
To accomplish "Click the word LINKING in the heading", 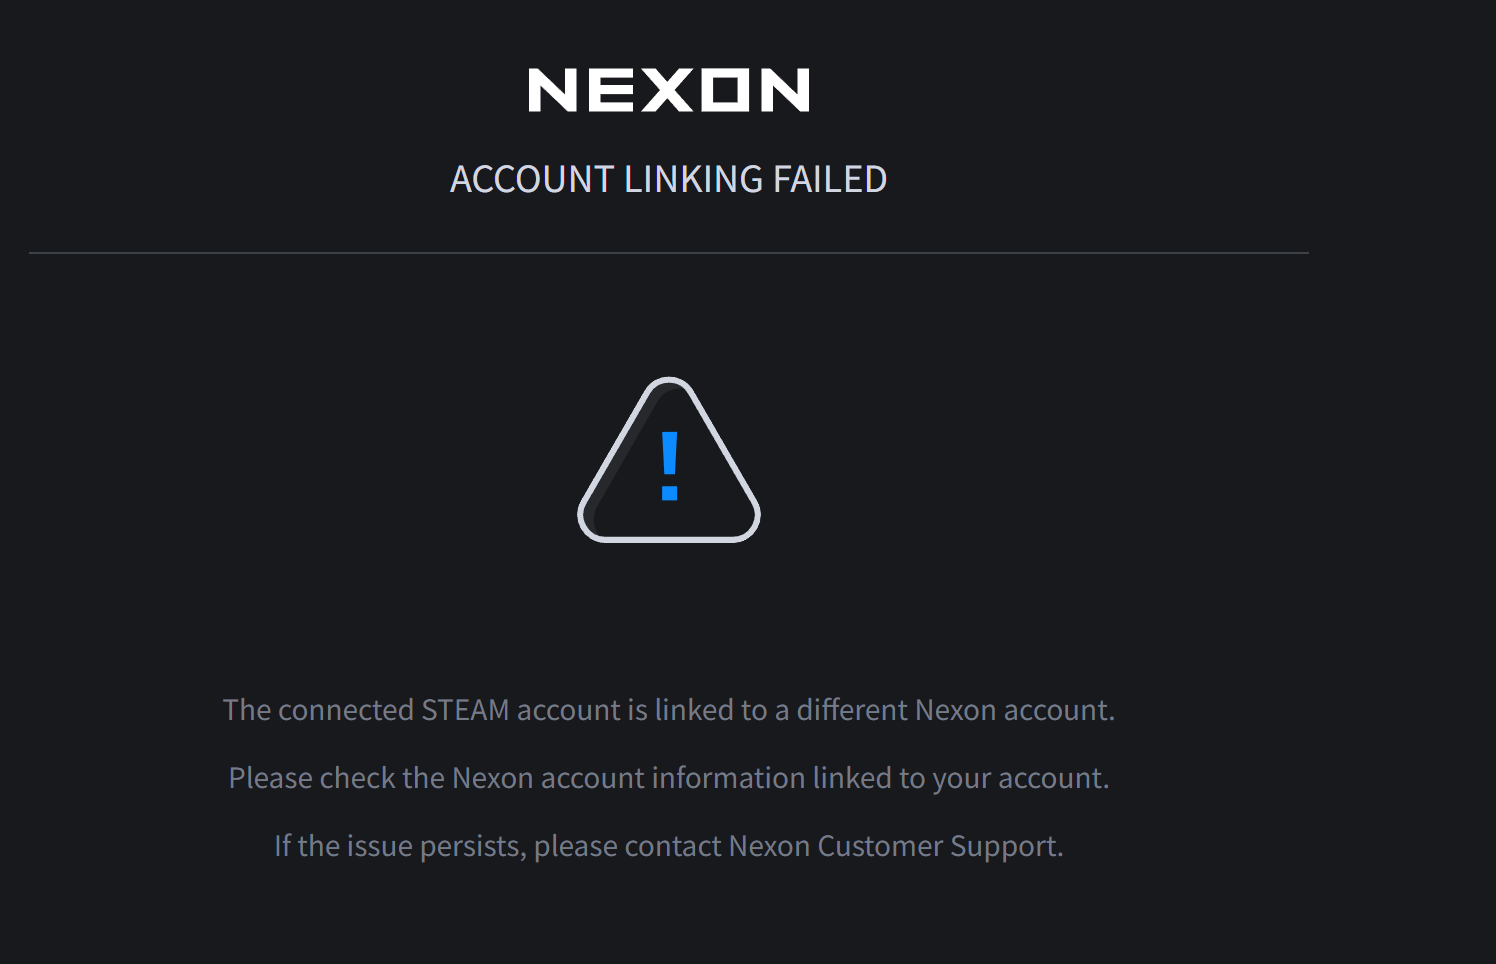I will (693, 180).
